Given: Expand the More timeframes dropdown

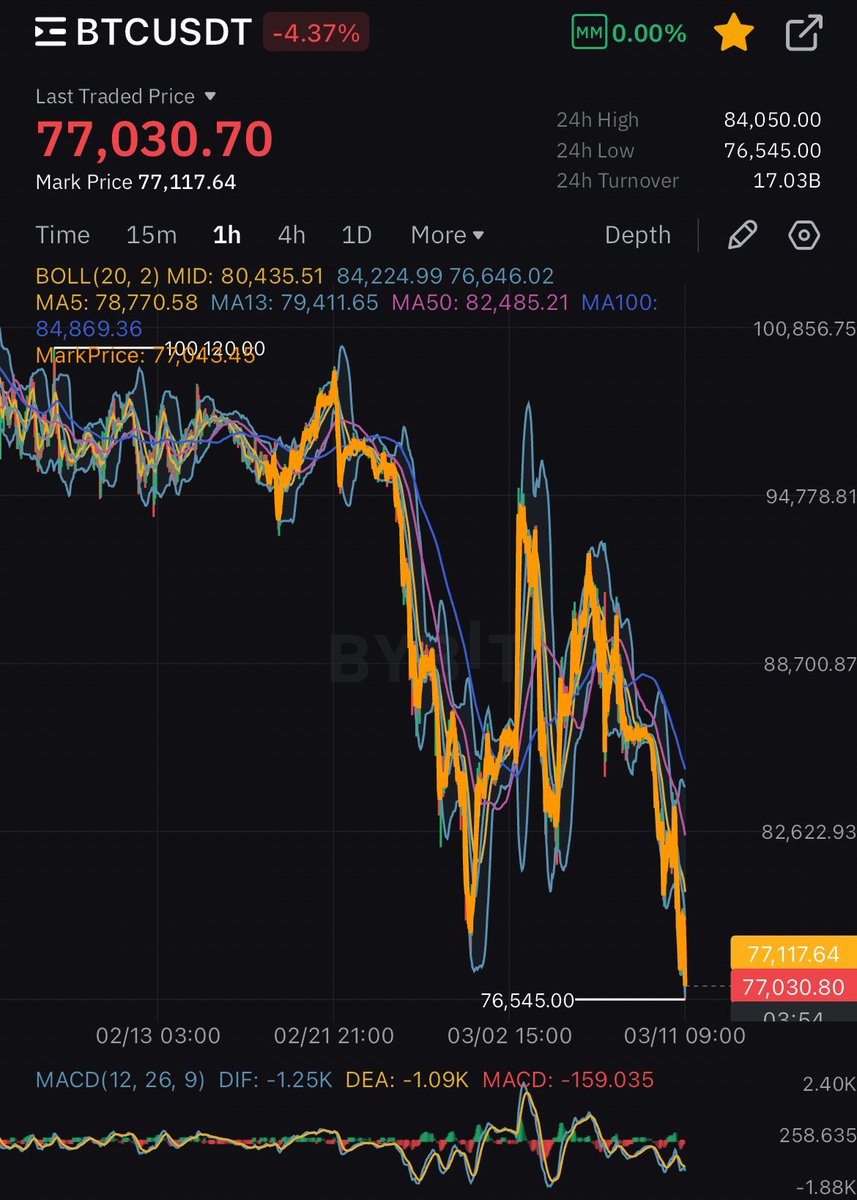Looking at the screenshot, I should click(x=447, y=235).
